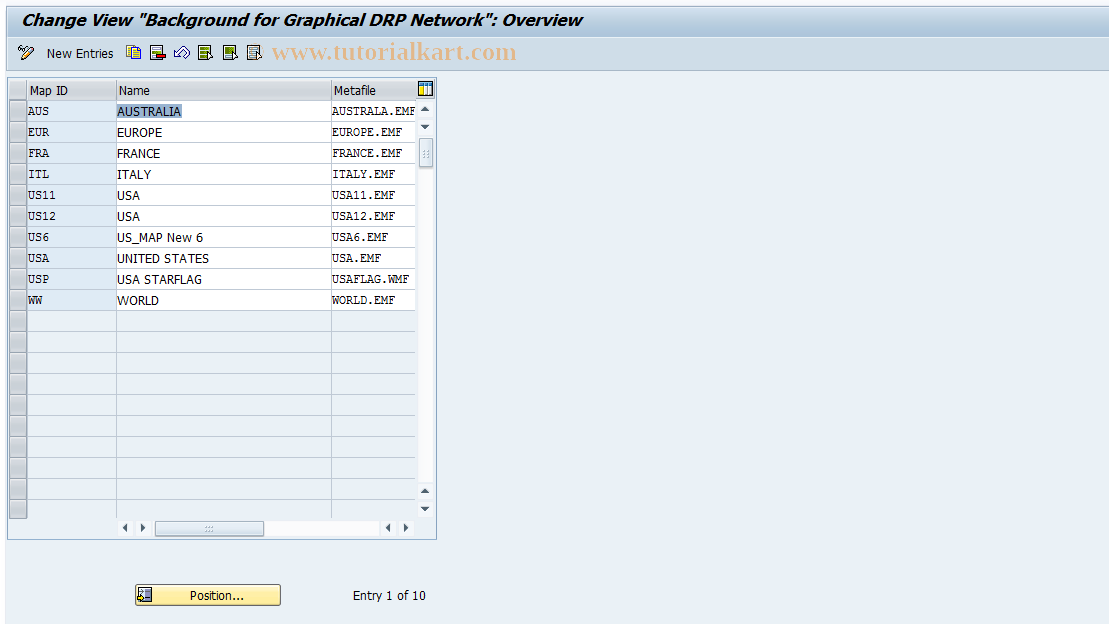Click the UNITED STATES name field

point(223,258)
